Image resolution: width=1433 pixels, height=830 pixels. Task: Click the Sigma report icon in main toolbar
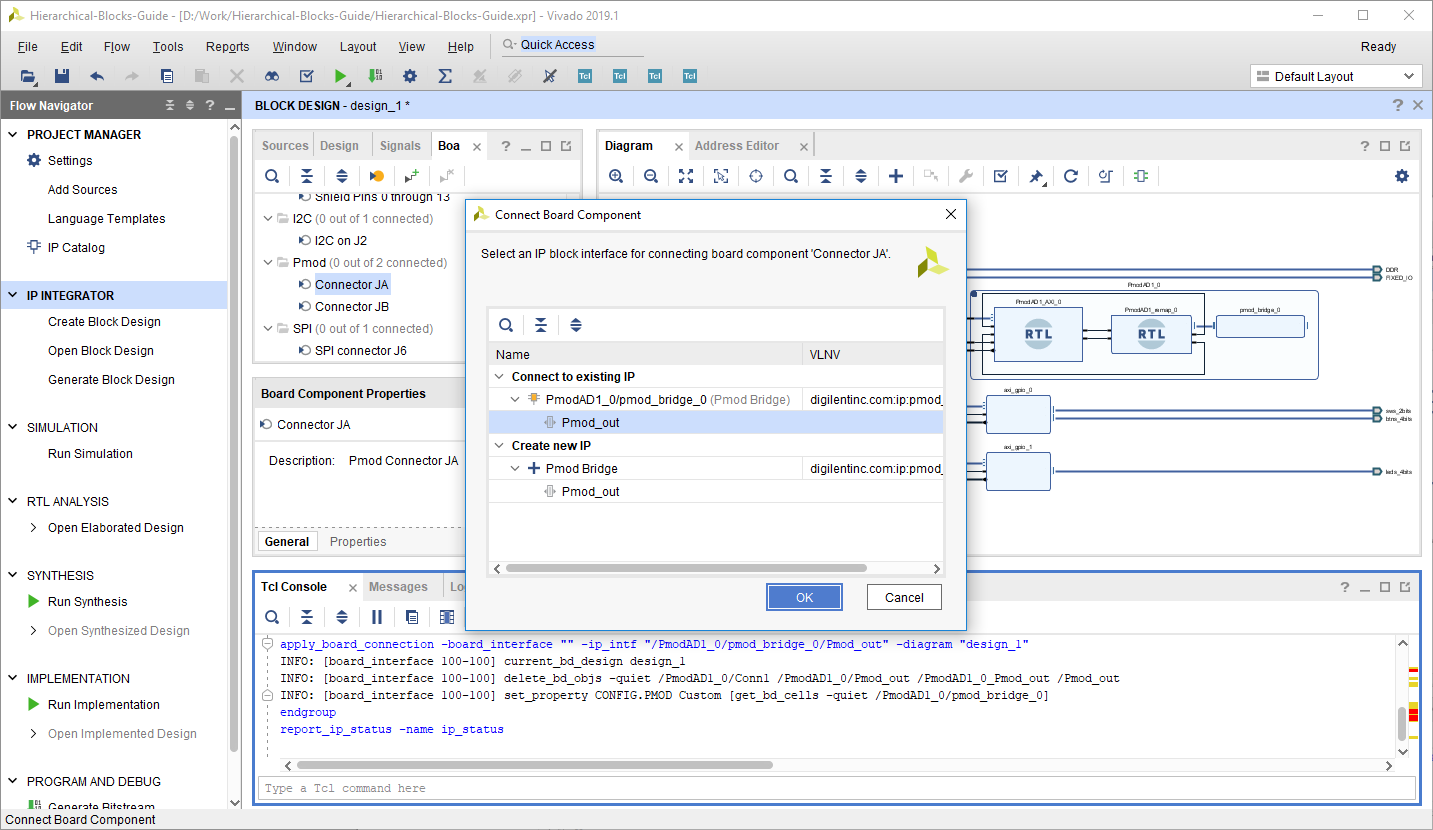pos(445,76)
